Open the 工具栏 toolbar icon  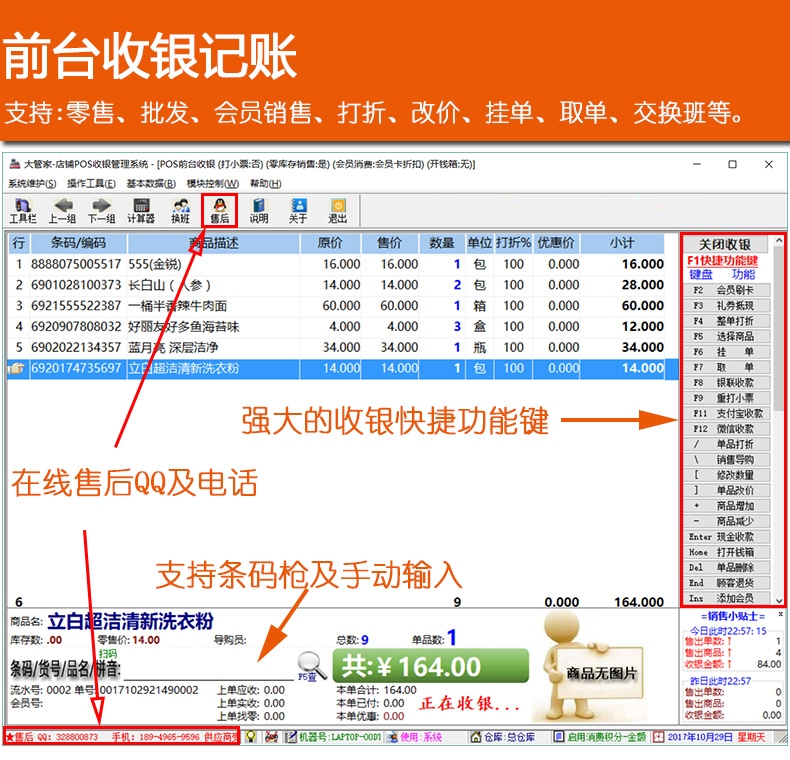click(23, 211)
